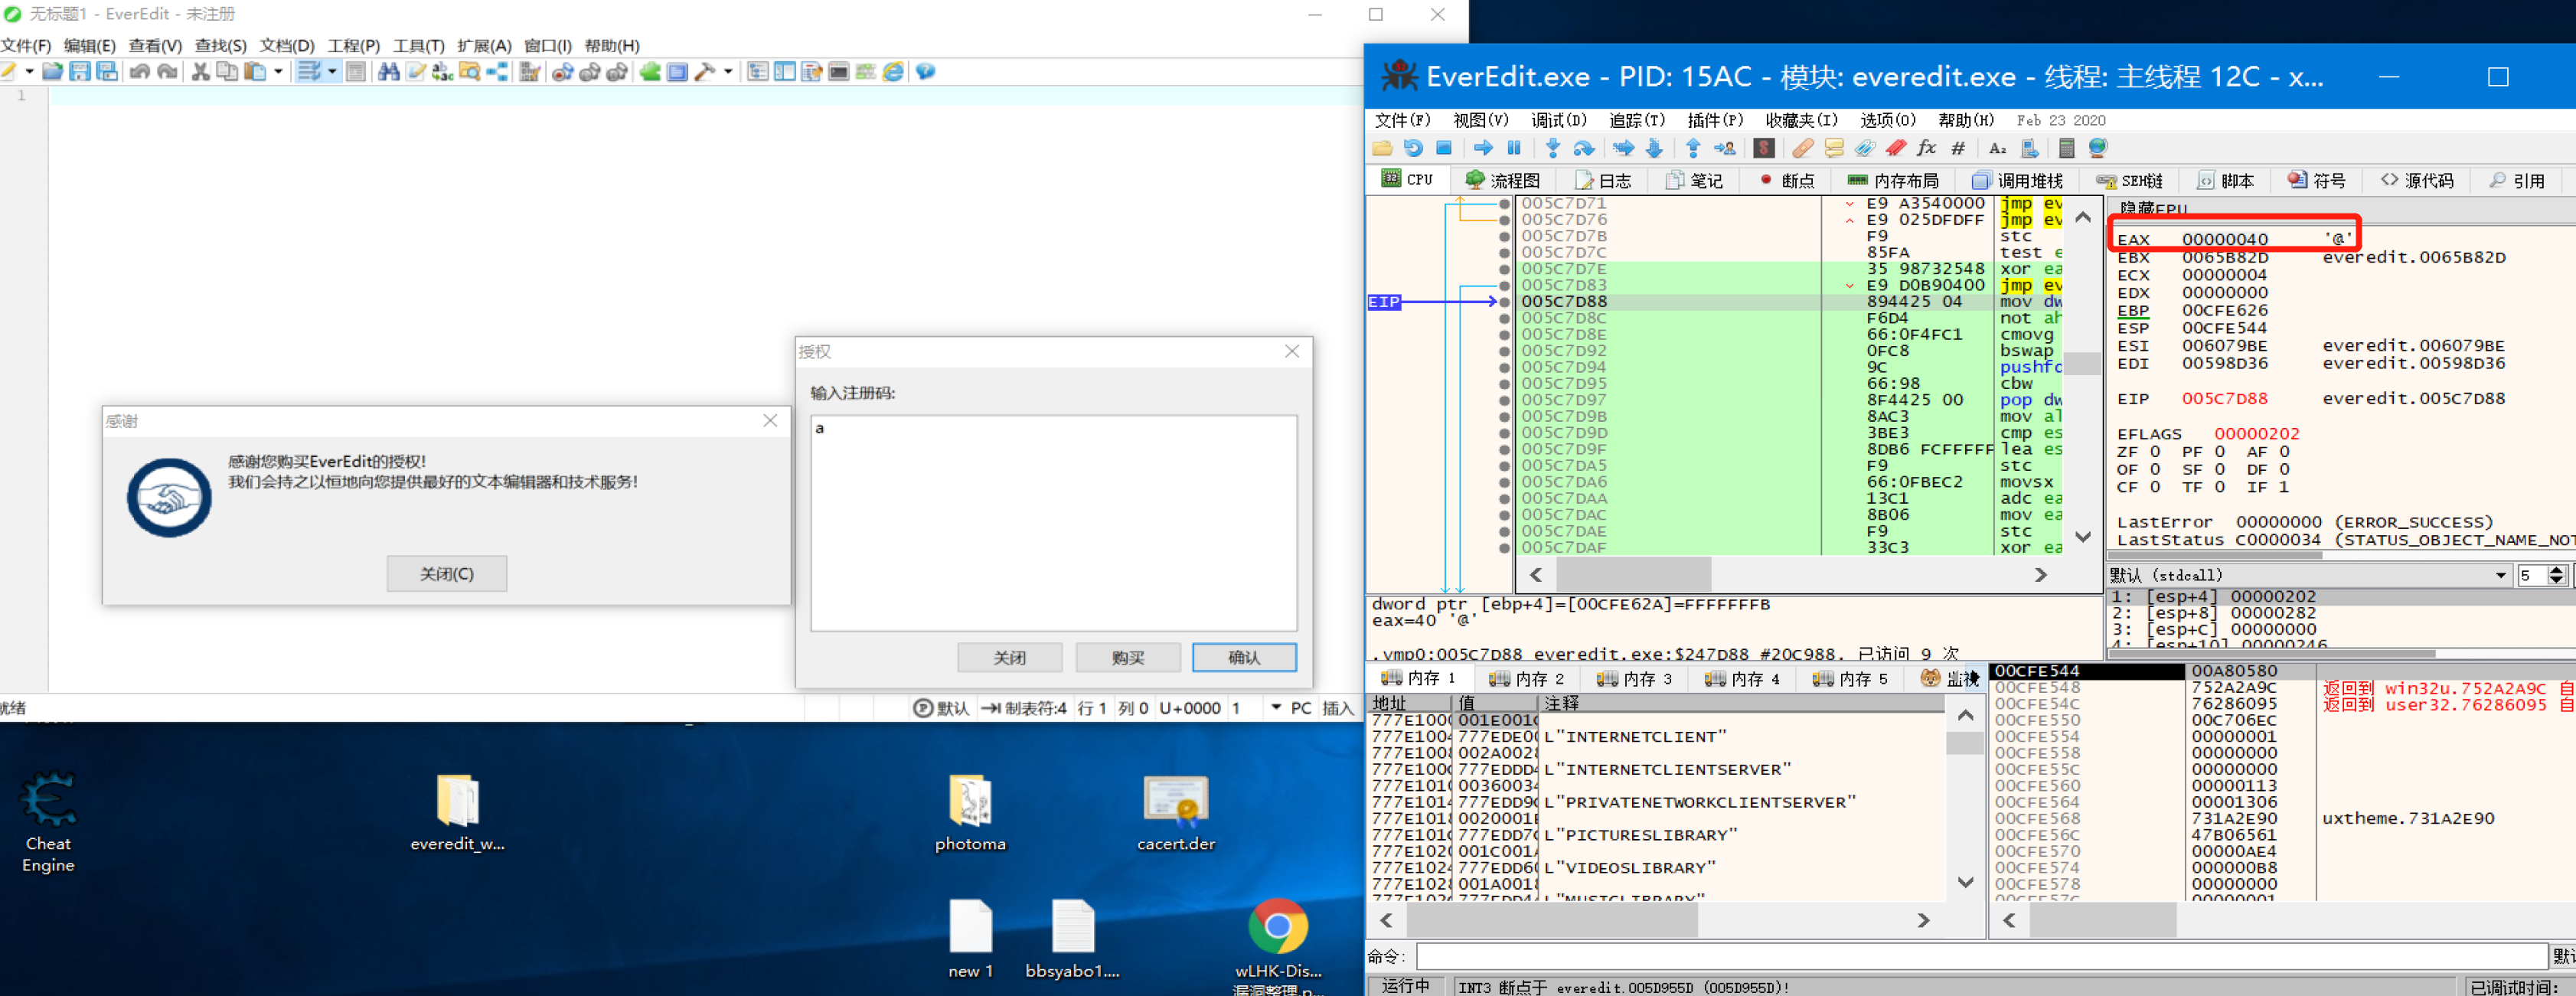Open the 调试(D) menu in x64dbg
Screen dimensions: 2576x996
tap(1558, 120)
